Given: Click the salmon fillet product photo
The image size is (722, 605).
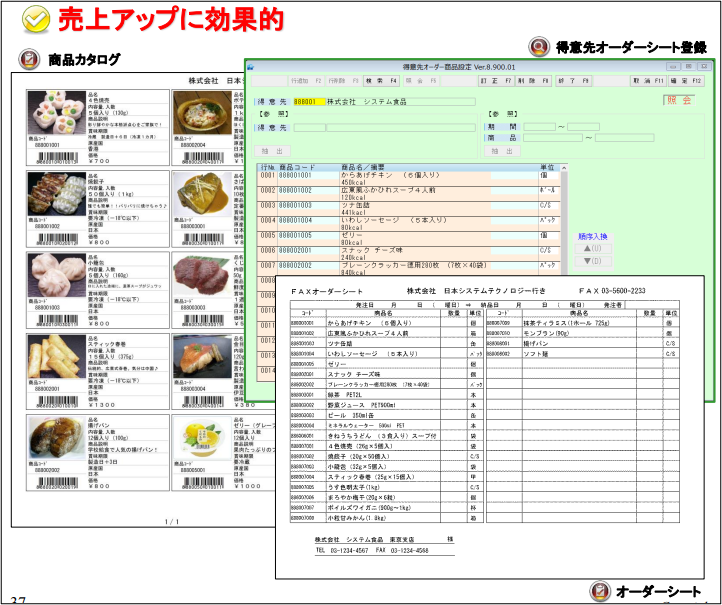Looking at the screenshot, I should pyautogui.click(x=202, y=356).
